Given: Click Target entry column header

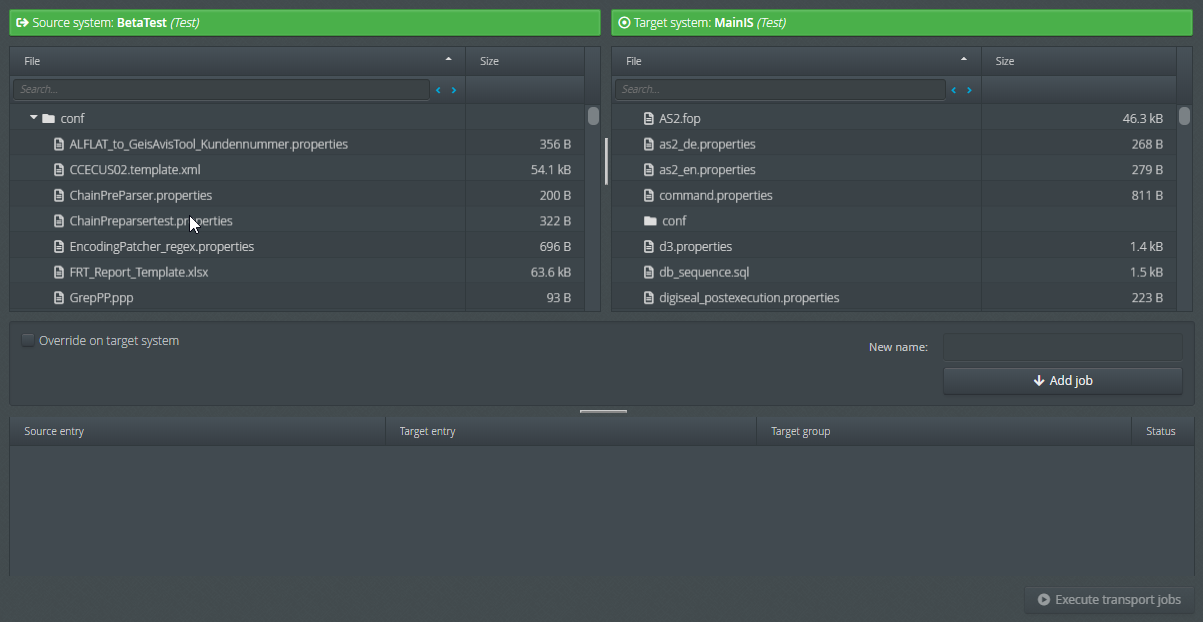Looking at the screenshot, I should click(571, 431).
